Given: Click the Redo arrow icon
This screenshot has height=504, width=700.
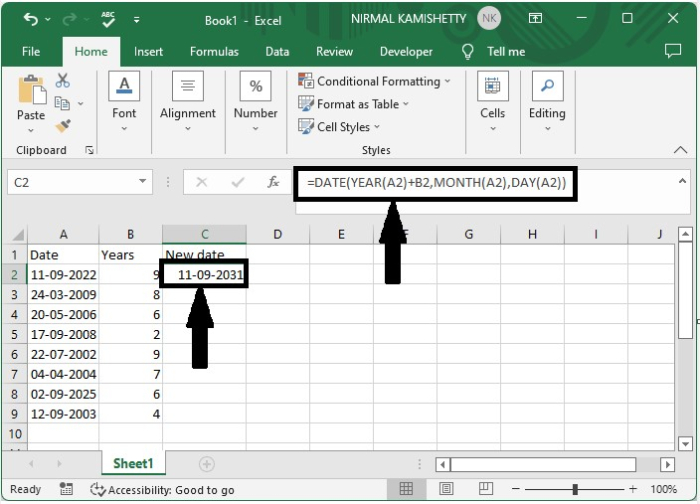Looking at the screenshot, I should pos(70,20).
